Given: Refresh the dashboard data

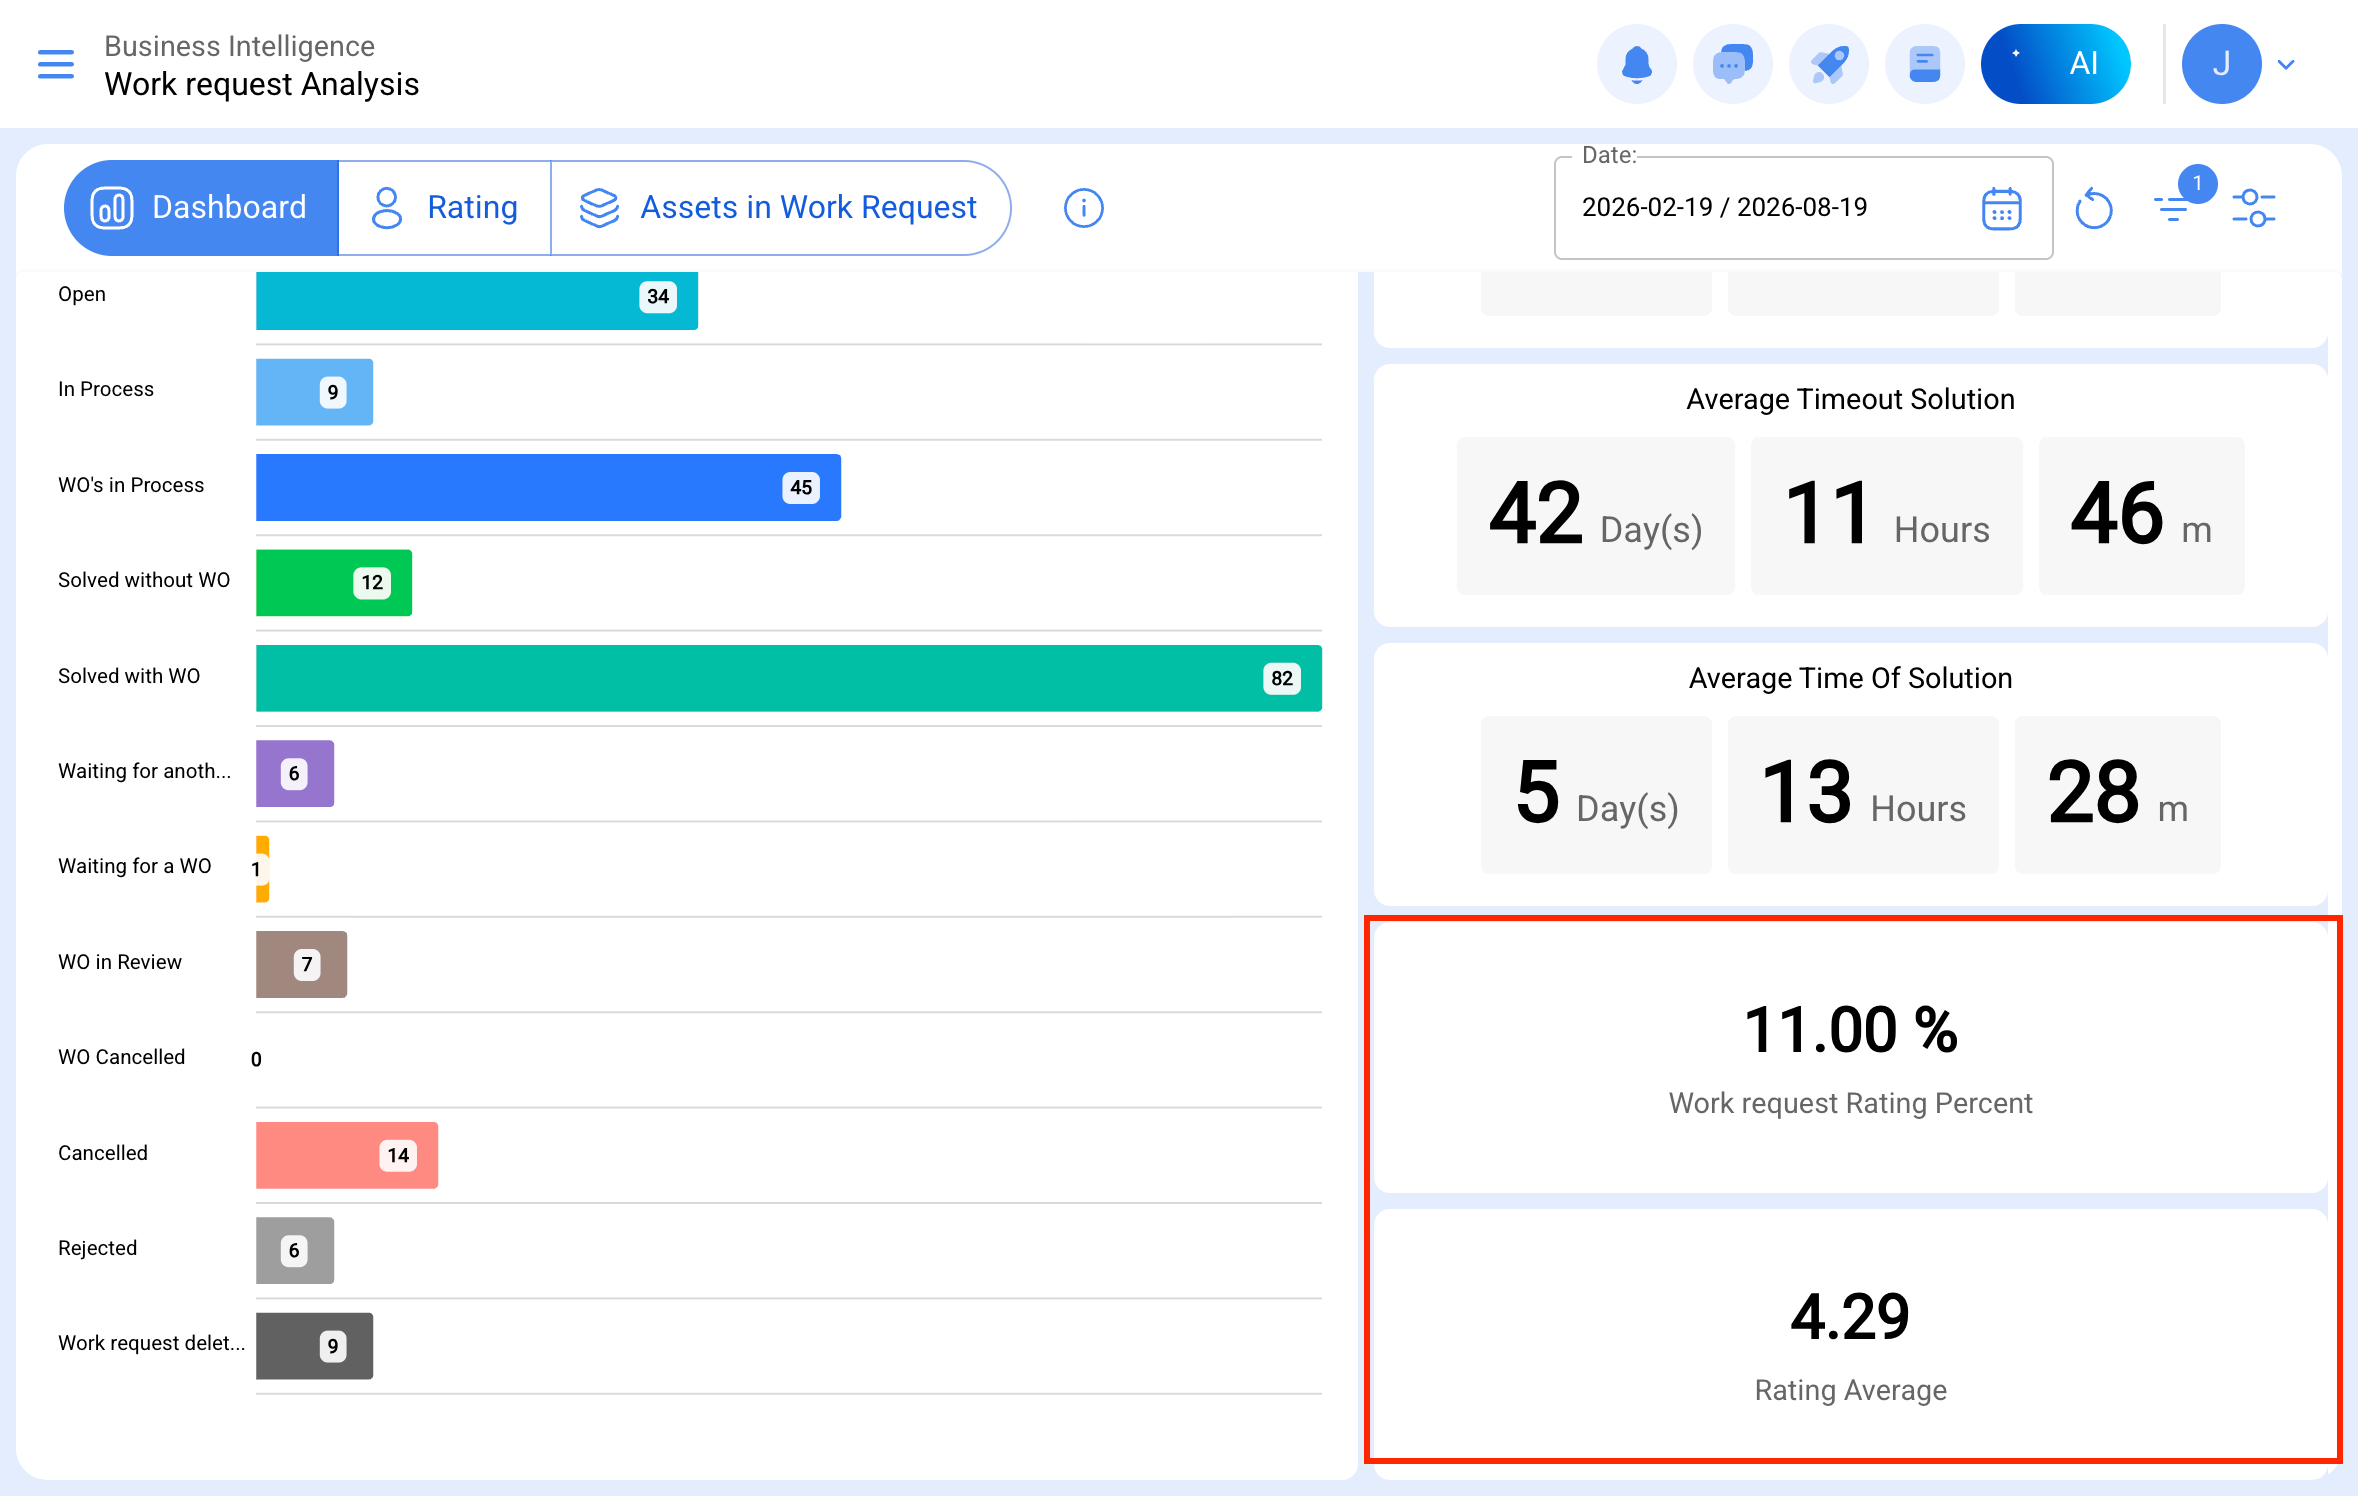Looking at the screenshot, I should point(2093,208).
